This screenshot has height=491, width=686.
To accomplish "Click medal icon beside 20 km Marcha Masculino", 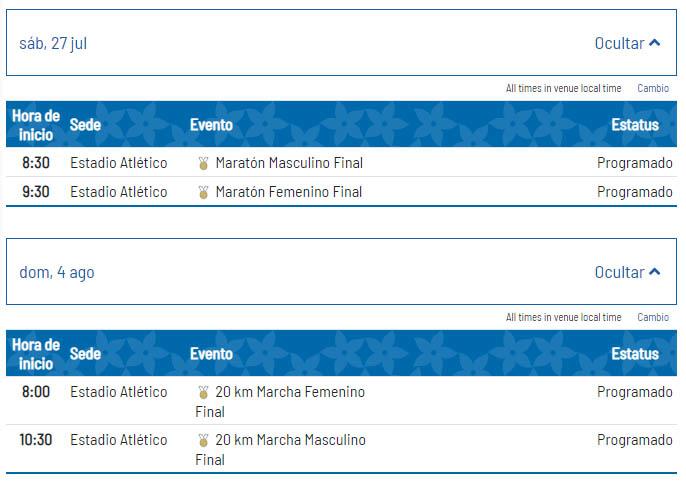I will coord(203,440).
